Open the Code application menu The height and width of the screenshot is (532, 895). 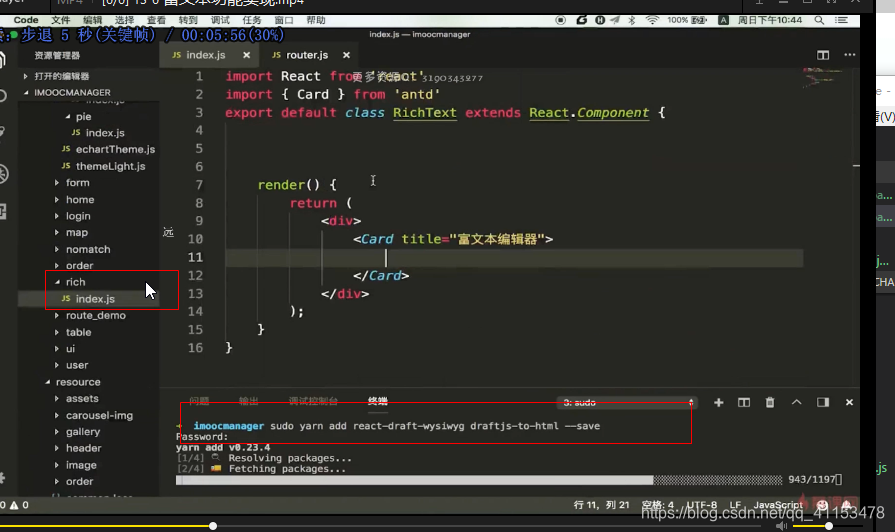point(26,20)
